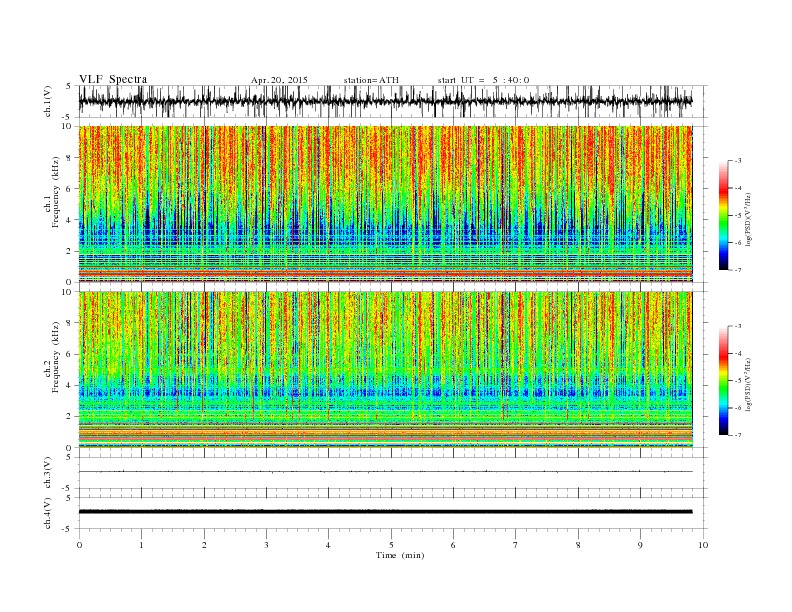Screen dimensions: 792x612
Task: Click the '6' kHz tick on ch.2 axis
Action: (69, 354)
